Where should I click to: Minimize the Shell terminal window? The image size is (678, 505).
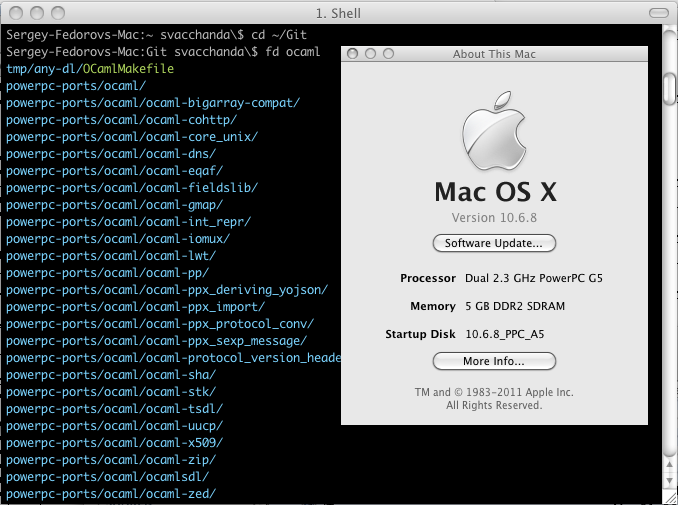coord(37,13)
